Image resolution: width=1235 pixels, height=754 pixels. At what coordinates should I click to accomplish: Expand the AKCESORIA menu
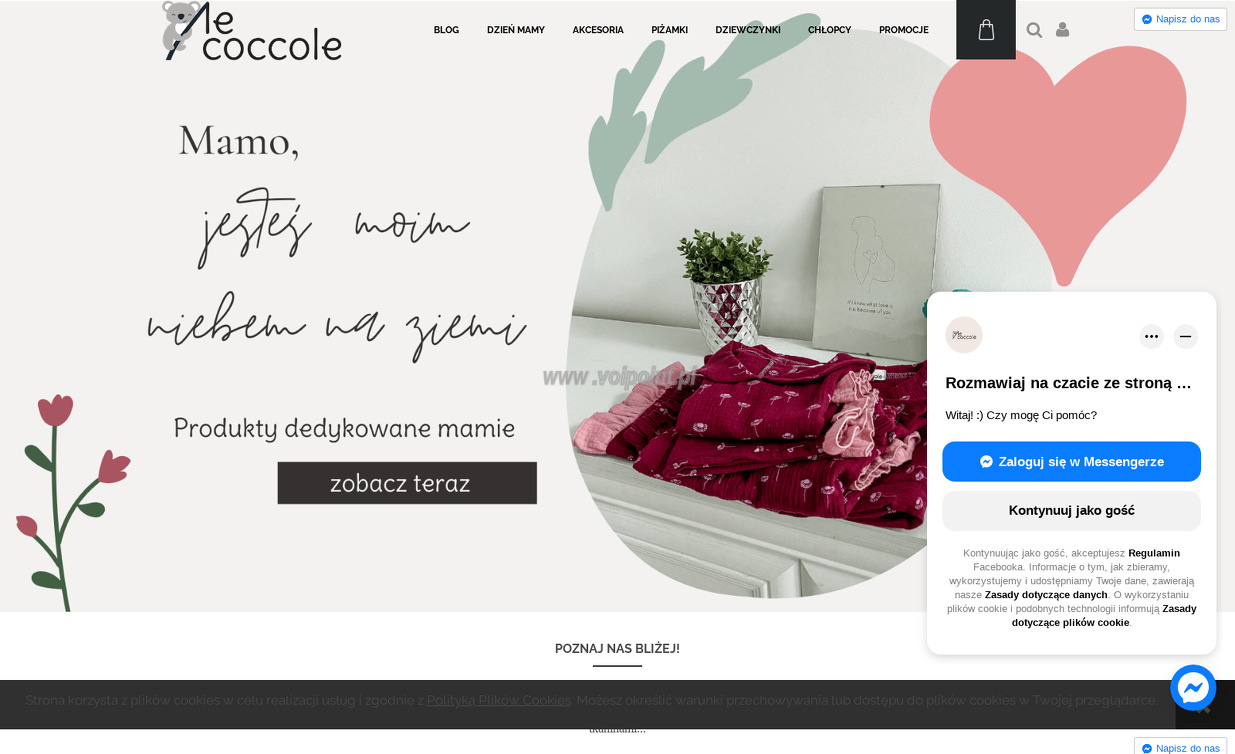coord(598,30)
